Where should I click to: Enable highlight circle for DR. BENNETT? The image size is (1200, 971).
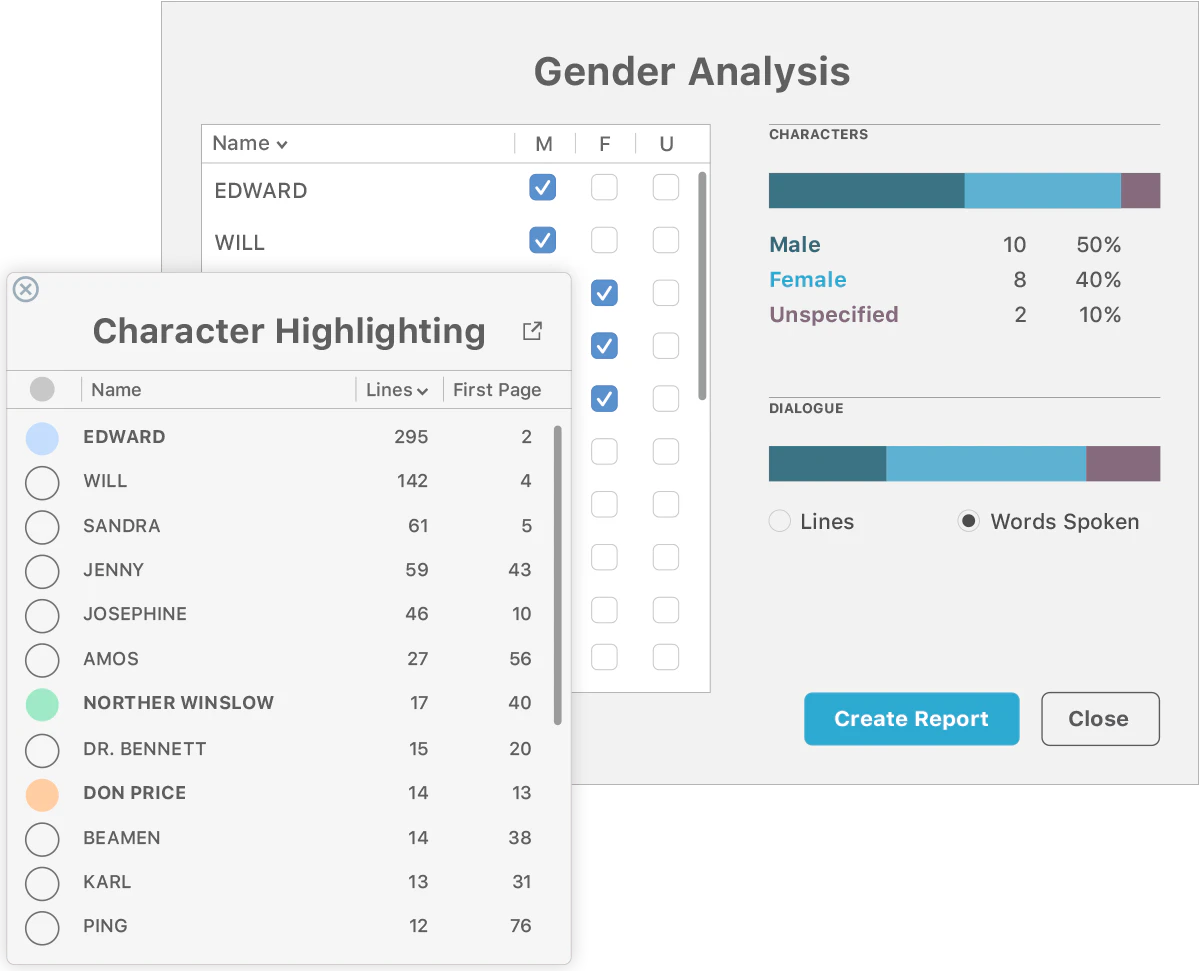point(42,749)
